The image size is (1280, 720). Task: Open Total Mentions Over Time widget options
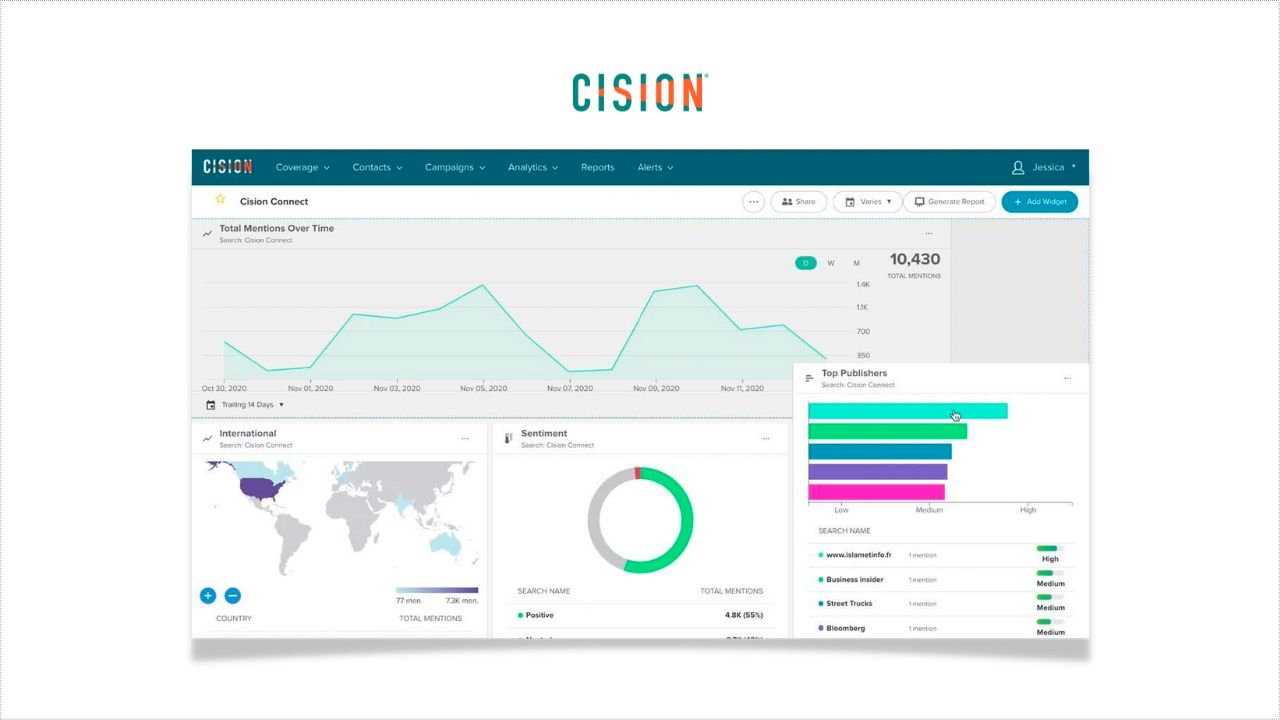tap(928, 233)
